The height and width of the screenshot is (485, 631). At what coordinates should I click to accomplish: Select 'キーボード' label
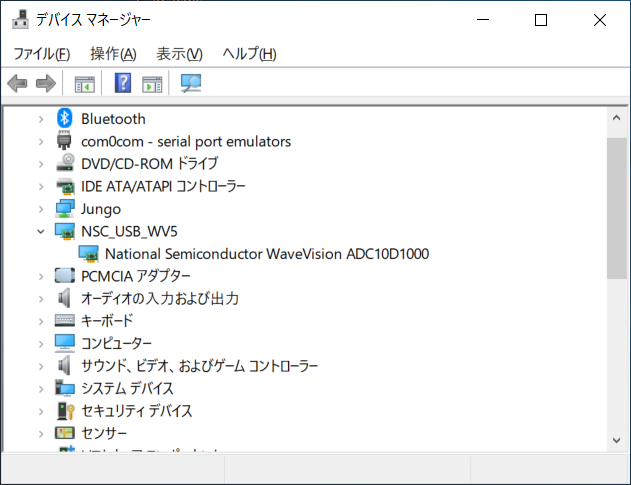pyautogui.click(x=107, y=321)
